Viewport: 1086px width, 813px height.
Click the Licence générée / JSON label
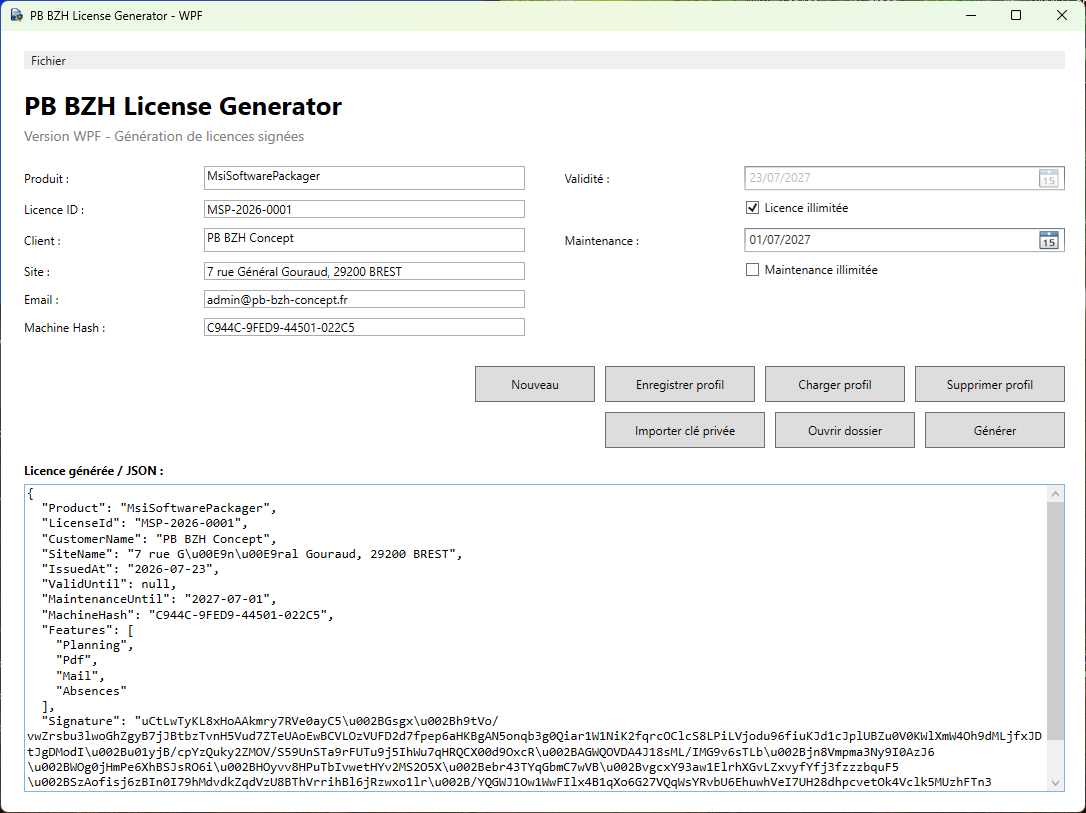click(94, 471)
